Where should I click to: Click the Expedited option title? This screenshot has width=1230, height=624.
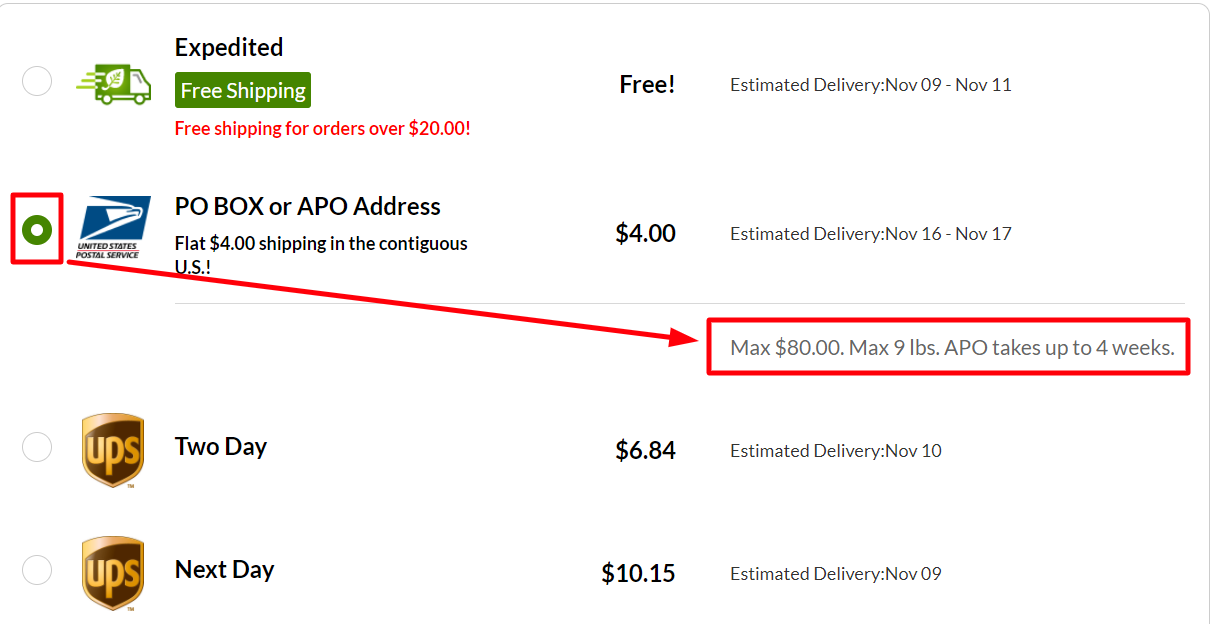tap(229, 47)
